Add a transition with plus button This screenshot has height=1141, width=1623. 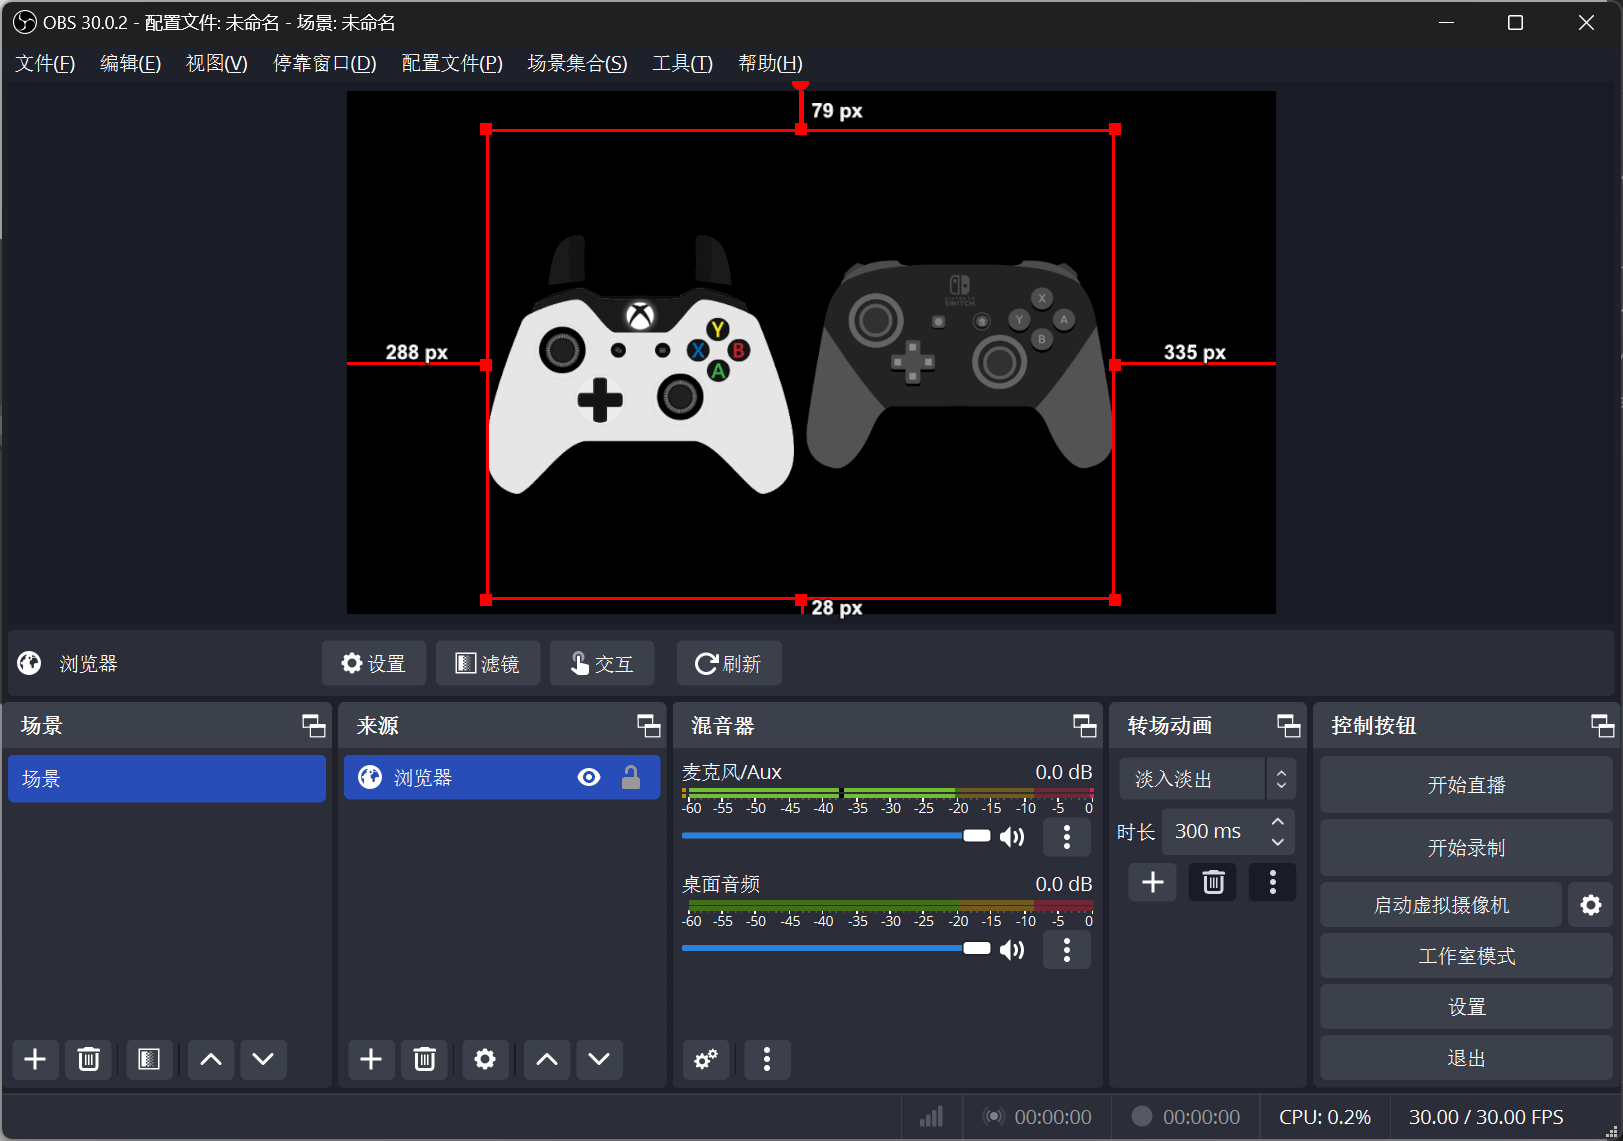pyautogui.click(x=1153, y=882)
